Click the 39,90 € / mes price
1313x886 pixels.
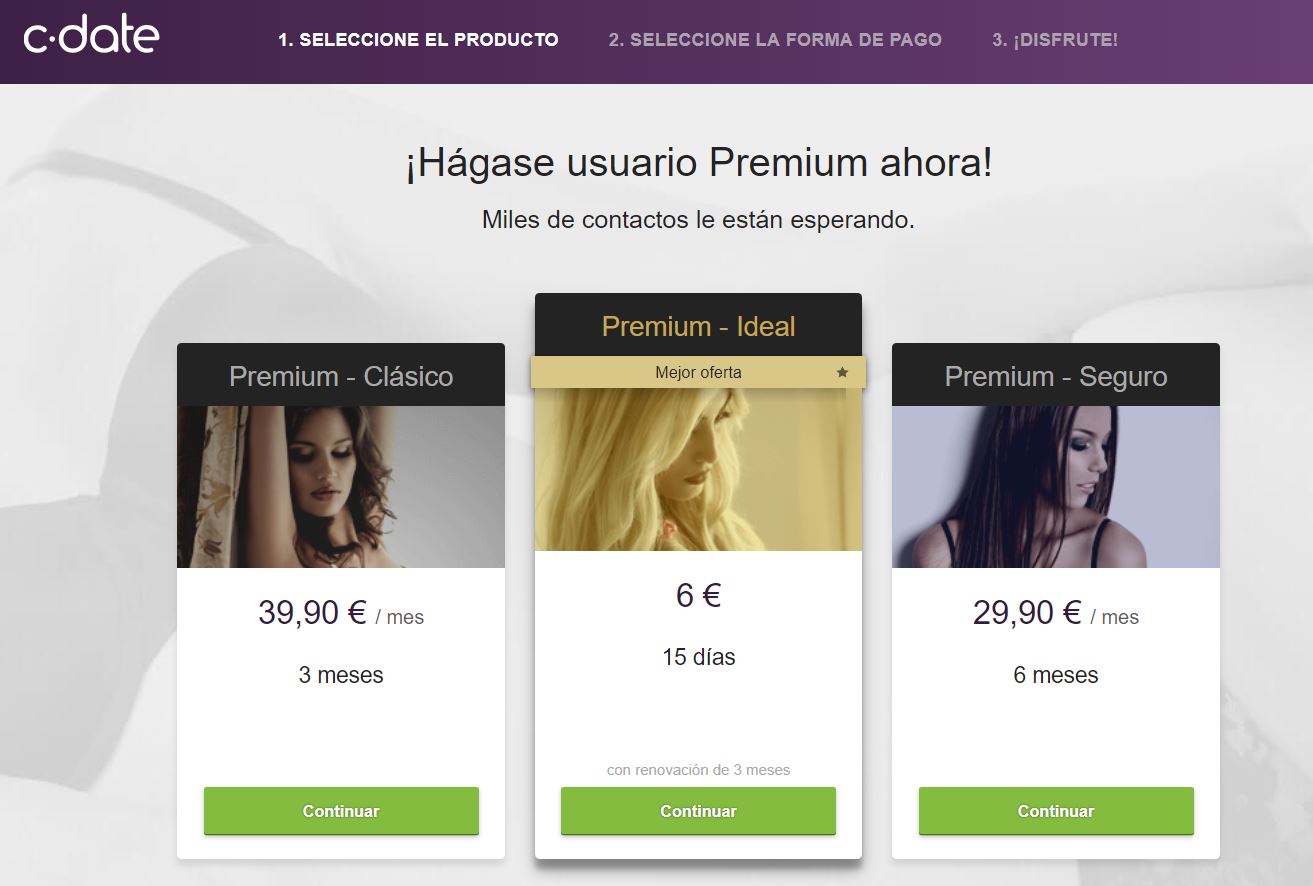tap(341, 612)
